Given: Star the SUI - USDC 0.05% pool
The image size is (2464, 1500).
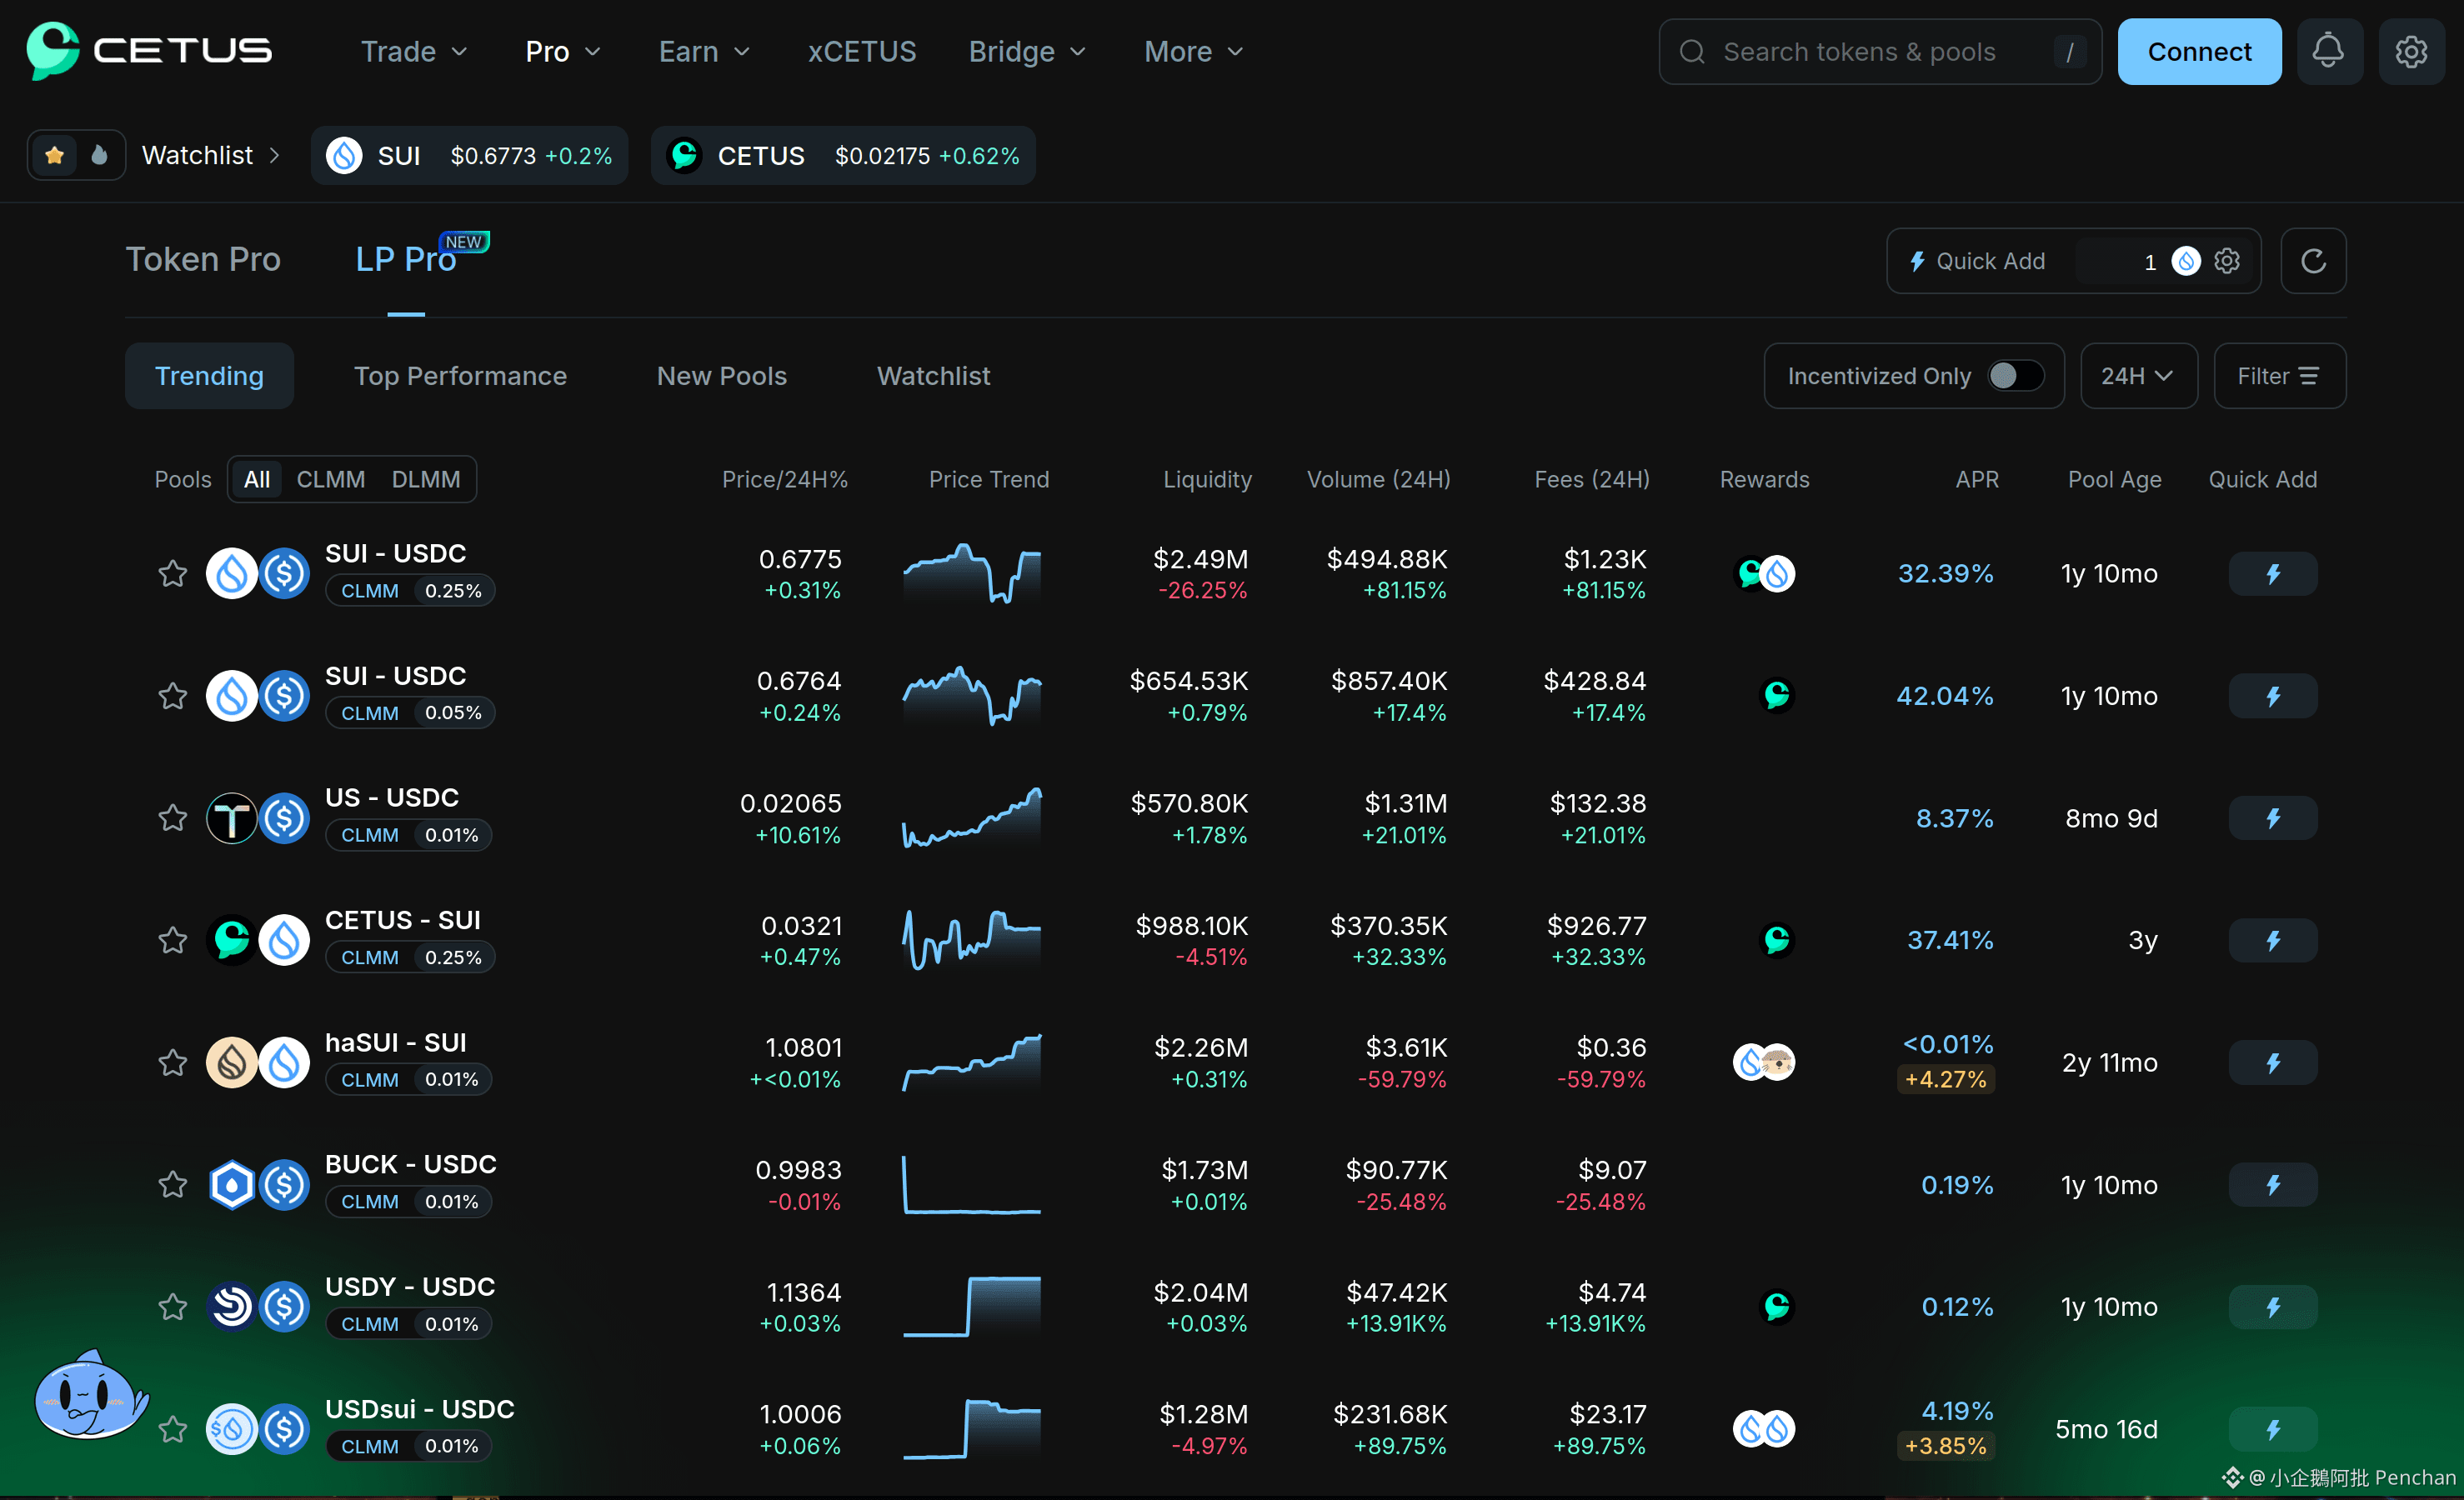Looking at the screenshot, I should (173, 696).
